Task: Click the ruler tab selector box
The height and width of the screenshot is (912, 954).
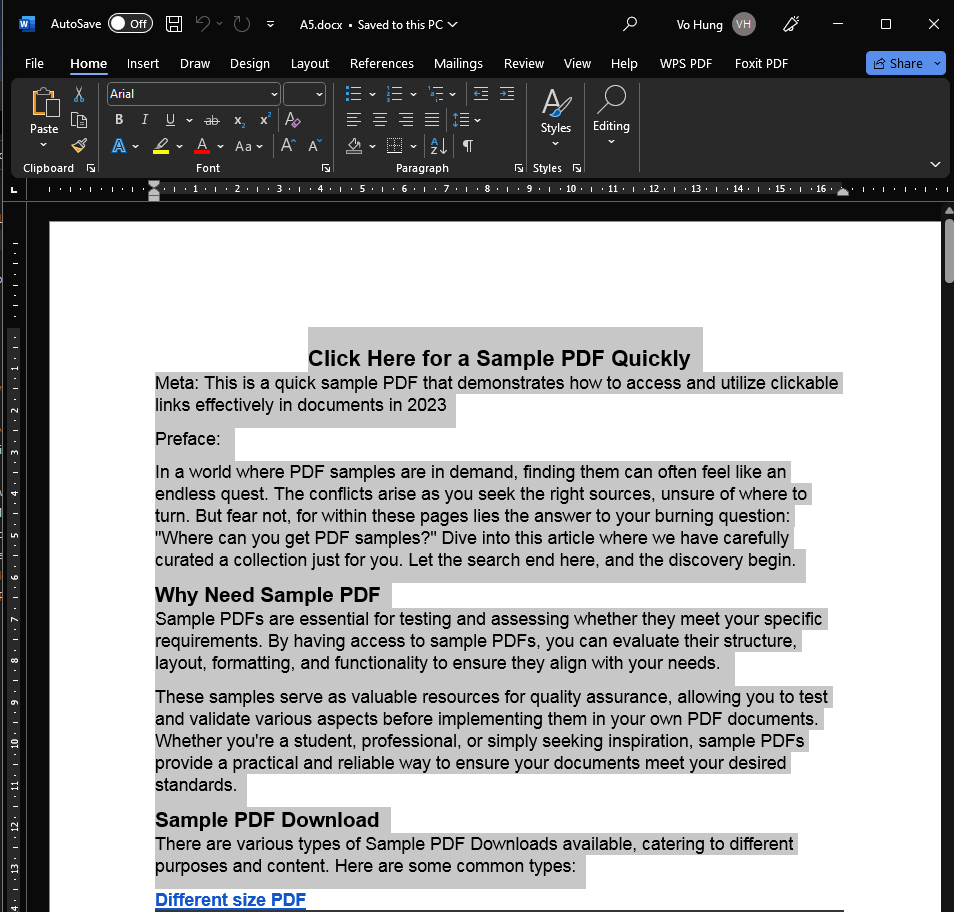Action: click(14, 190)
